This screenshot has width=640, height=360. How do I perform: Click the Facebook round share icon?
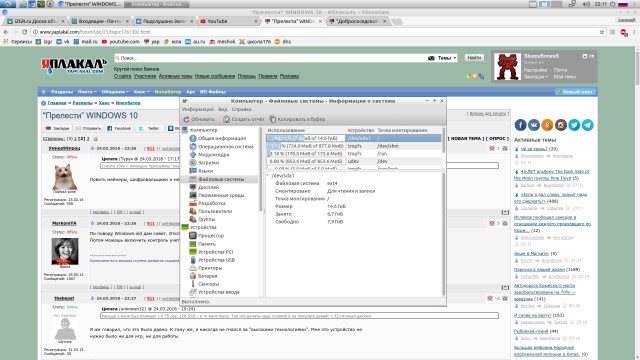point(520,125)
